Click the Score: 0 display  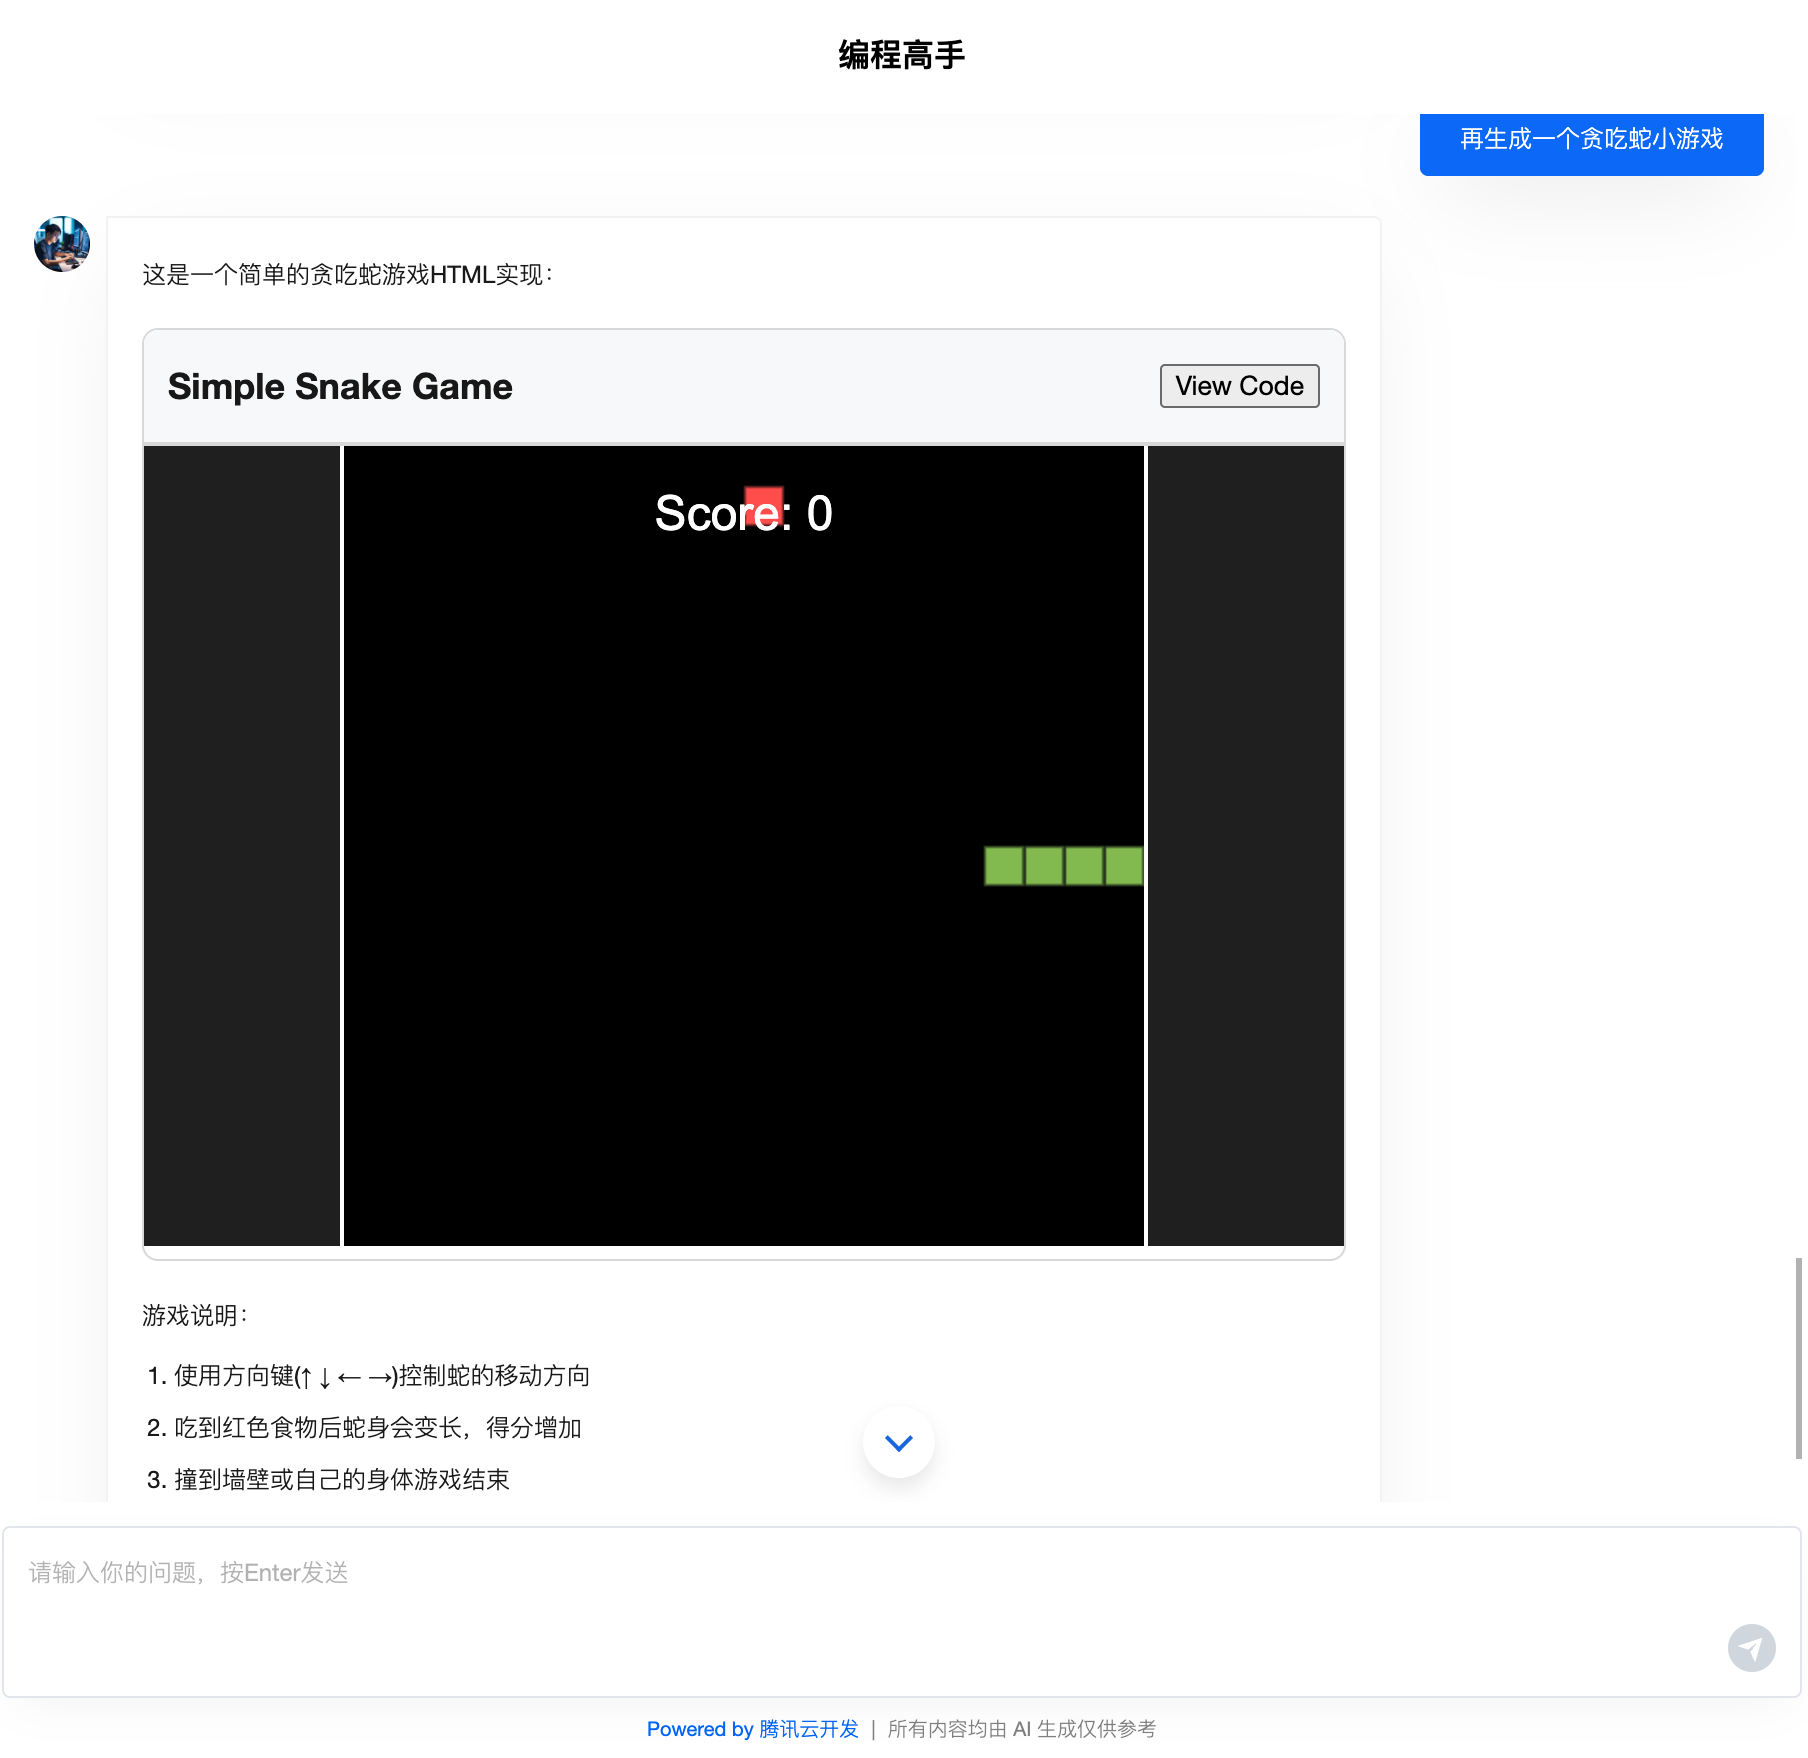[x=743, y=514]
